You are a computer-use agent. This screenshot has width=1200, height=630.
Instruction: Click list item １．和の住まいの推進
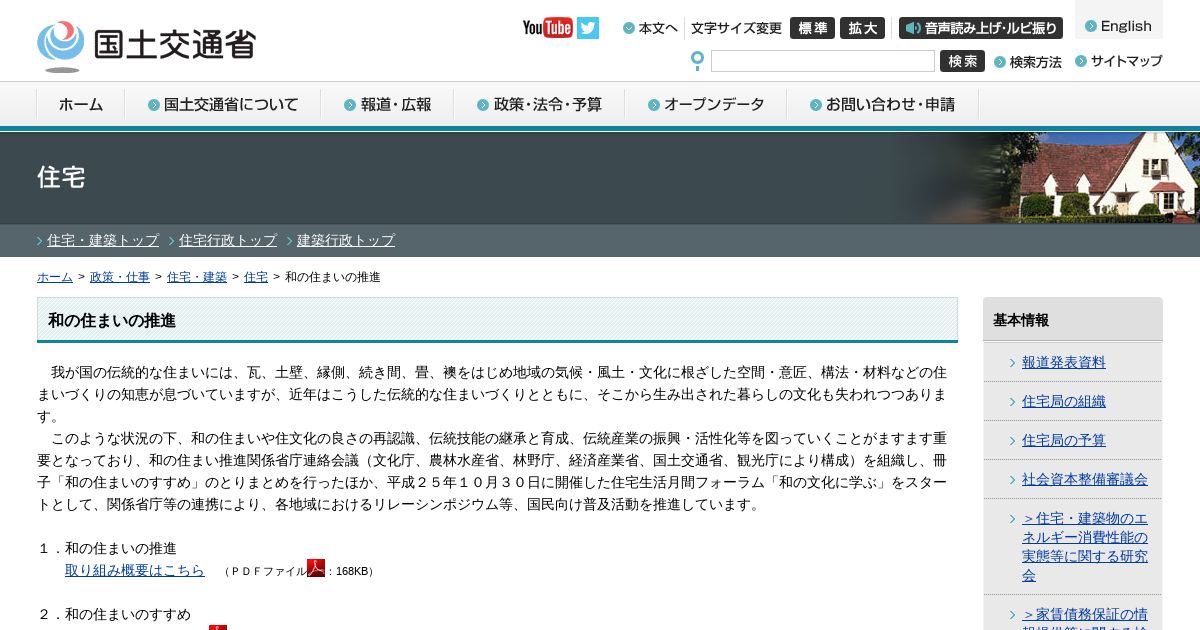pyautogui.click(x=107, y=548)
